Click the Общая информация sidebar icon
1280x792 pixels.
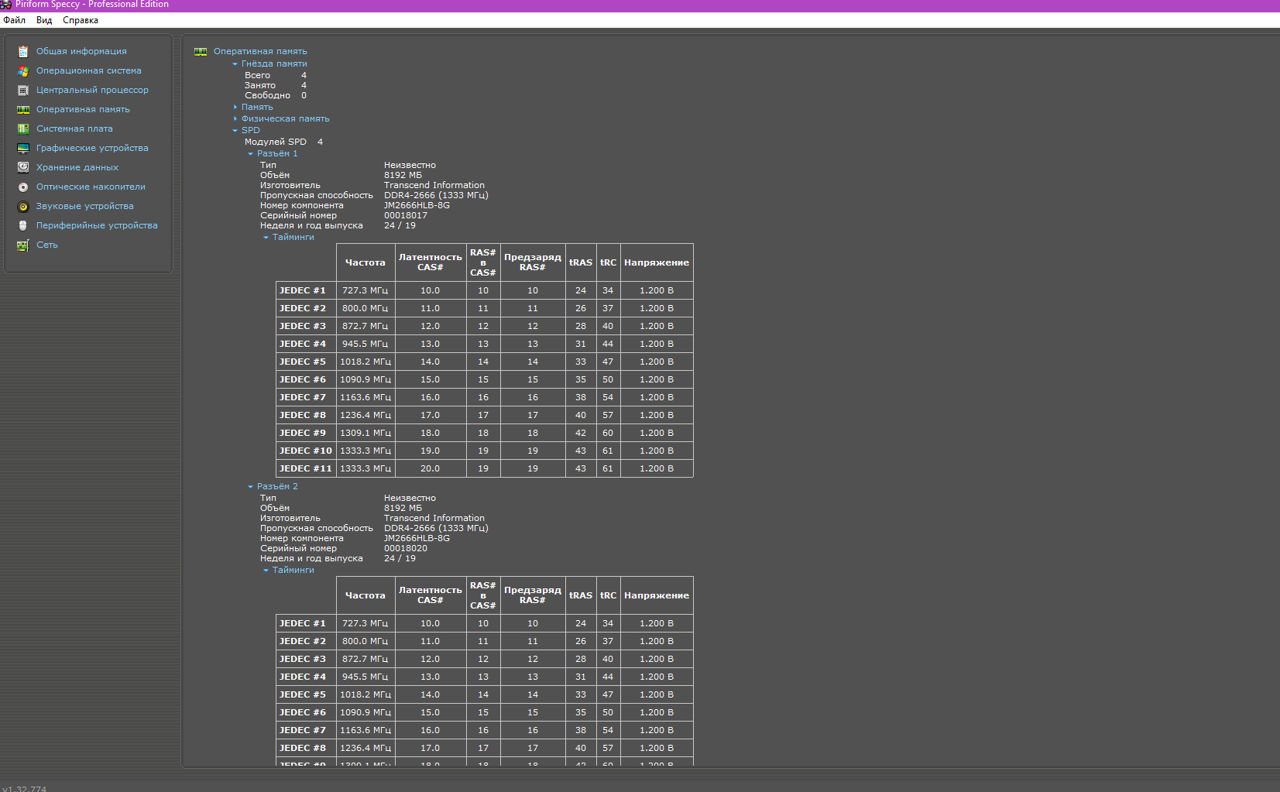[23, 51]
